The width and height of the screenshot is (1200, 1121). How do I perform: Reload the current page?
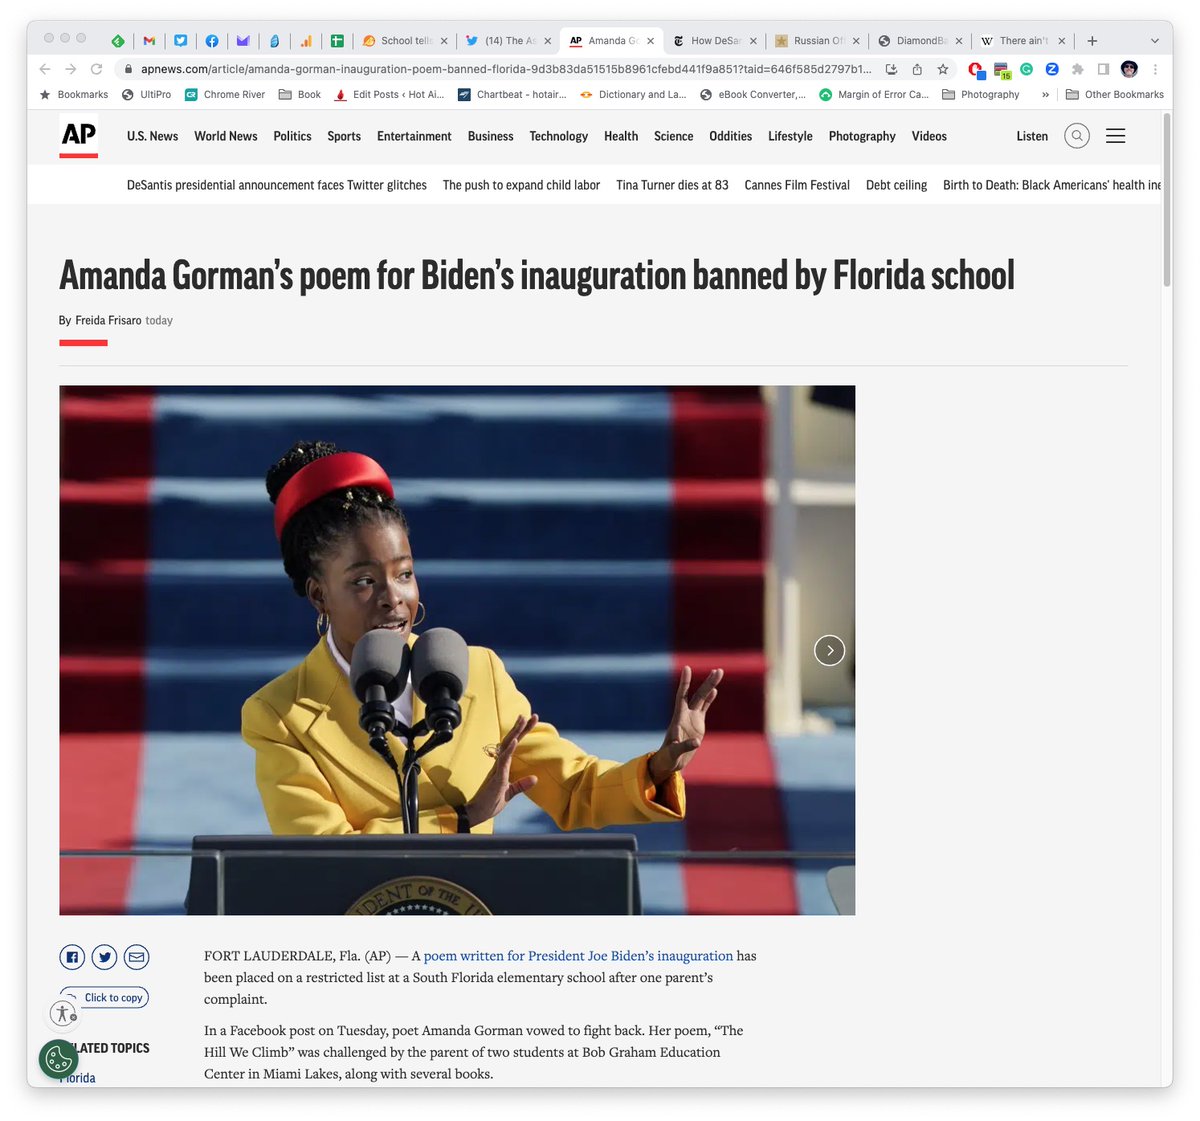pos(97,69)
